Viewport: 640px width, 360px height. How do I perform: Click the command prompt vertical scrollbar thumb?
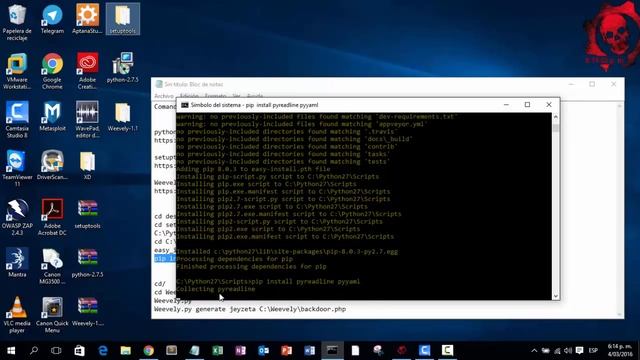tap(556, 128)
